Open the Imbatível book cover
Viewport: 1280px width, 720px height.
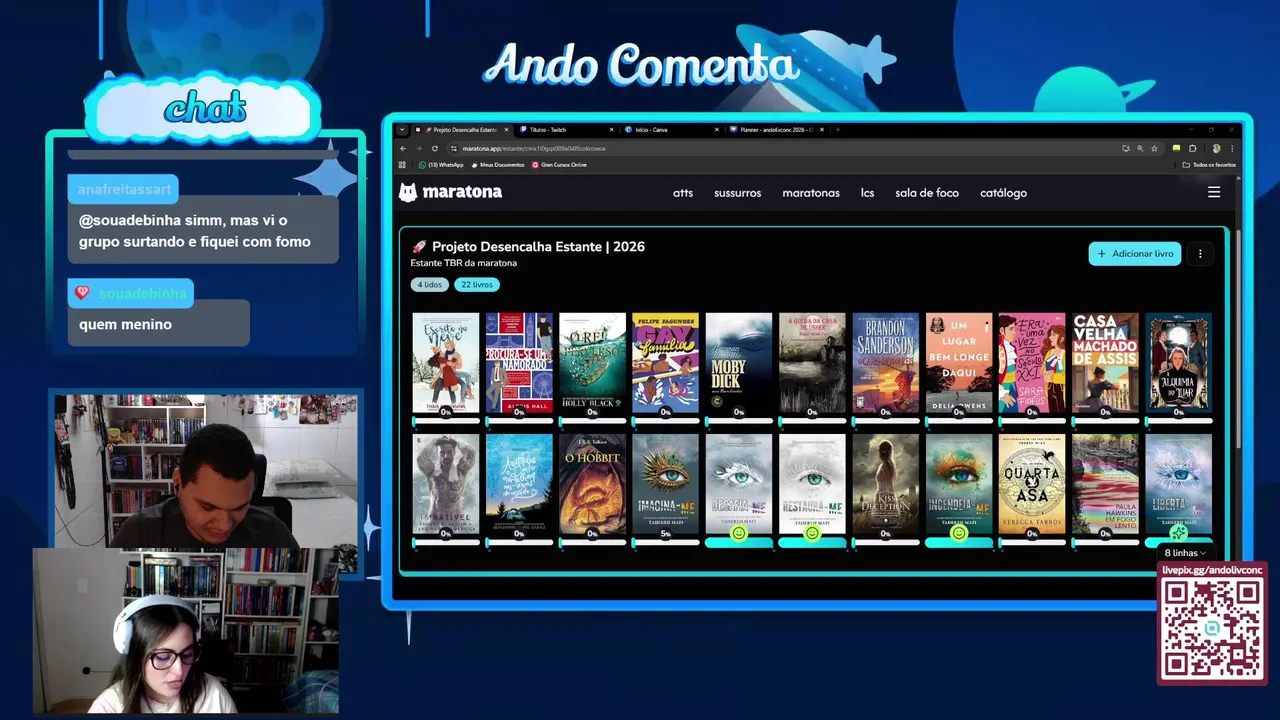pos(446,484)
